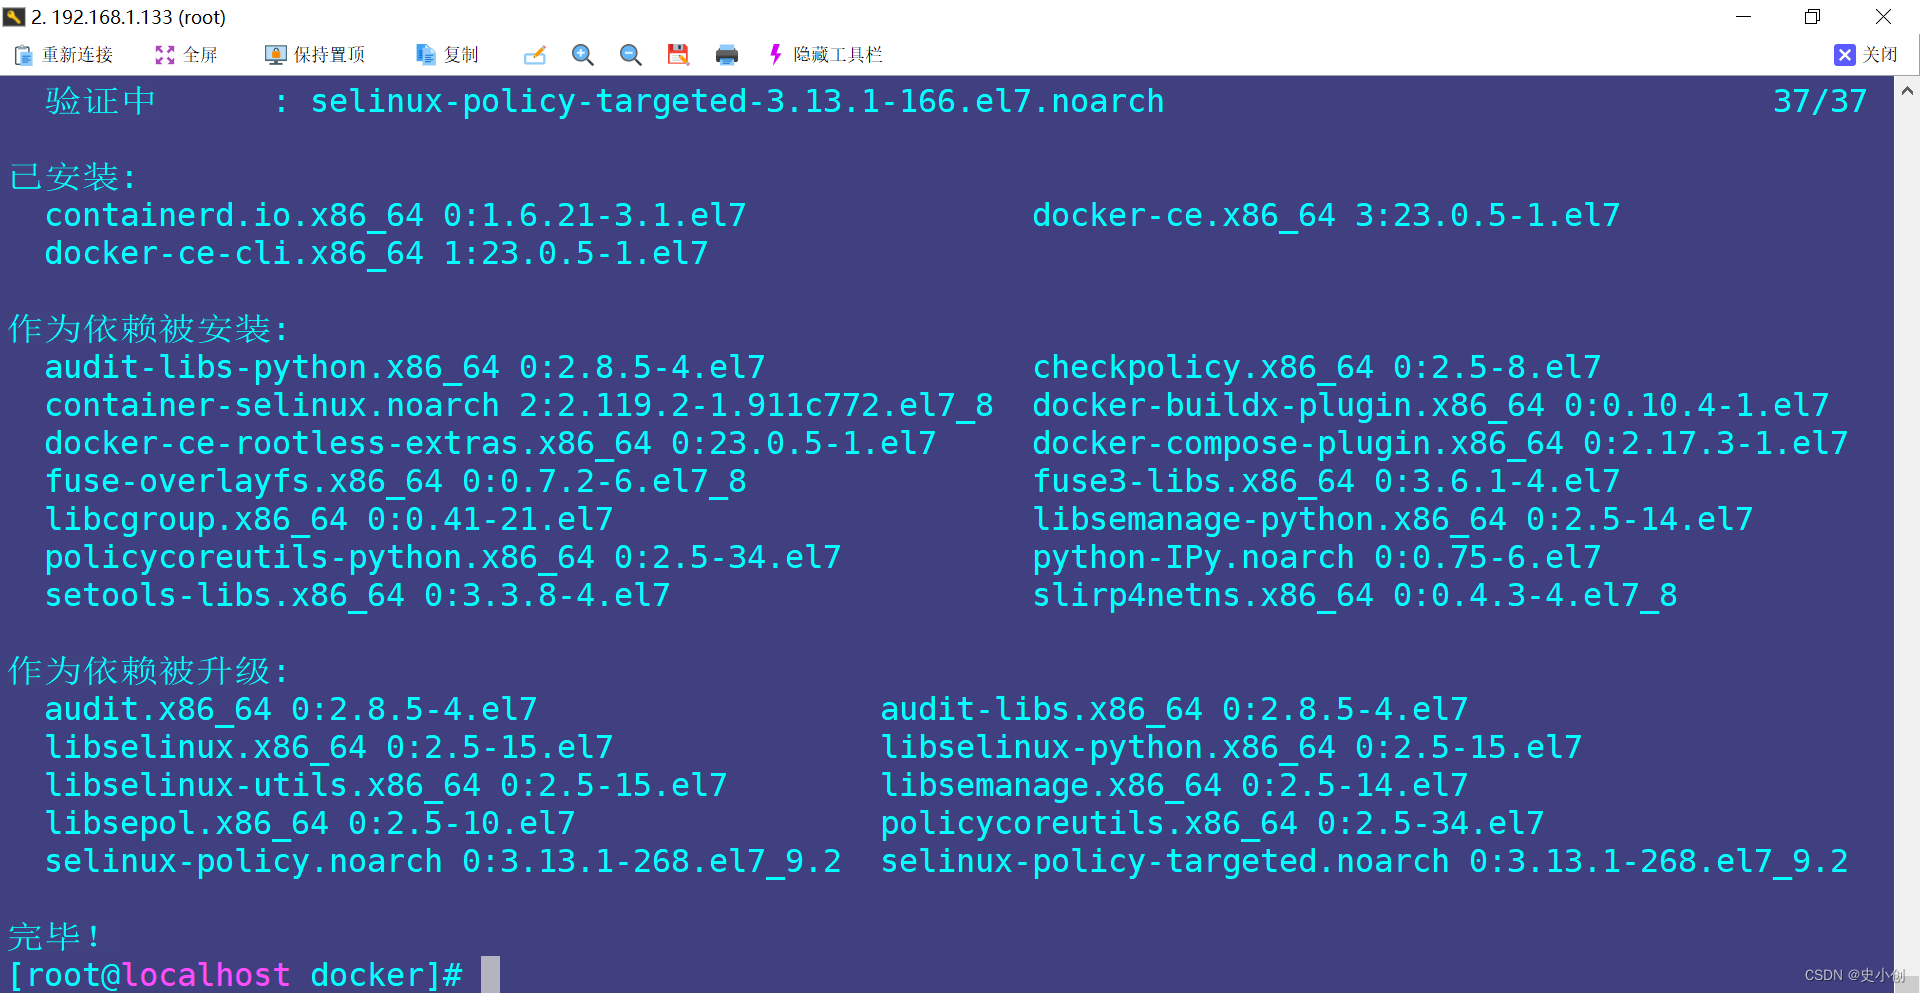This screenshot has height=993, width=1920.
Task: Click the 重新连接 reconnect button
Action: point(63,55)
